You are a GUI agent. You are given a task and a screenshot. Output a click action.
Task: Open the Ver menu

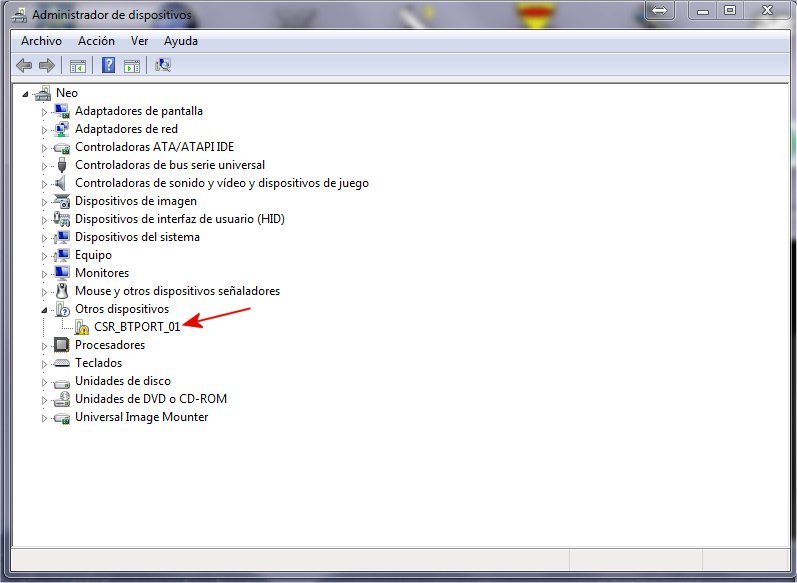139,41
